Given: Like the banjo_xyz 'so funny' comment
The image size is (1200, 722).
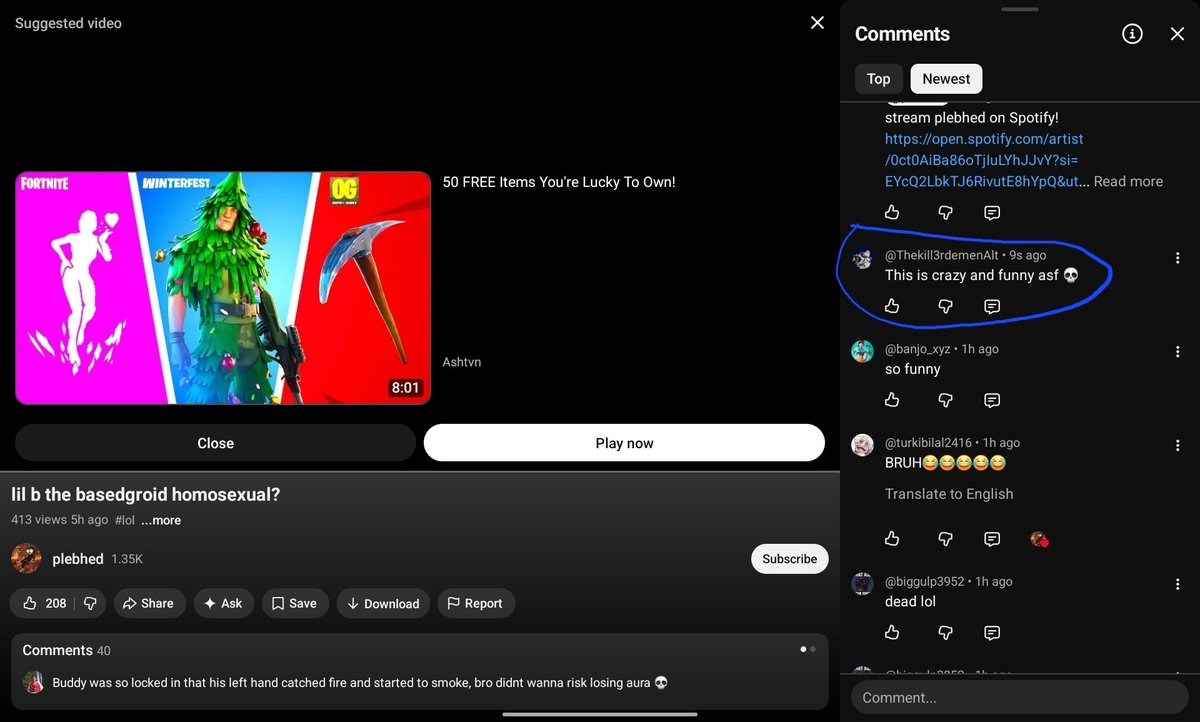Looking at the screenshot, I should tap(892, 400).
